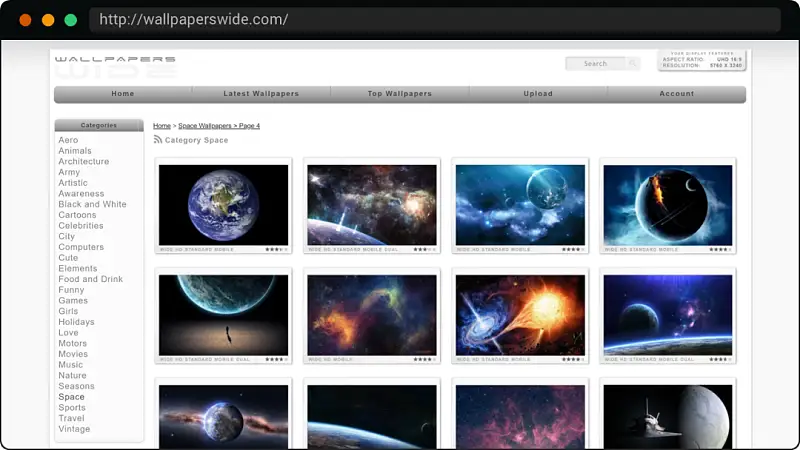Click the WallpapersWide logo
800x450 pixels.
coord(115,67)
